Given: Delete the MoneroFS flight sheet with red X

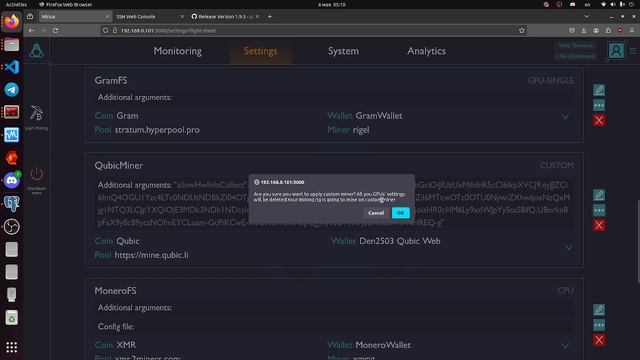Looking at the screenshot, I should coord(599,340).
